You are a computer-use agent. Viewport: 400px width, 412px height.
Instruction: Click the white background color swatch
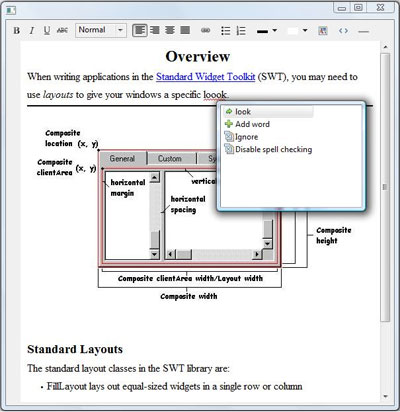click(x=293, y=31)
